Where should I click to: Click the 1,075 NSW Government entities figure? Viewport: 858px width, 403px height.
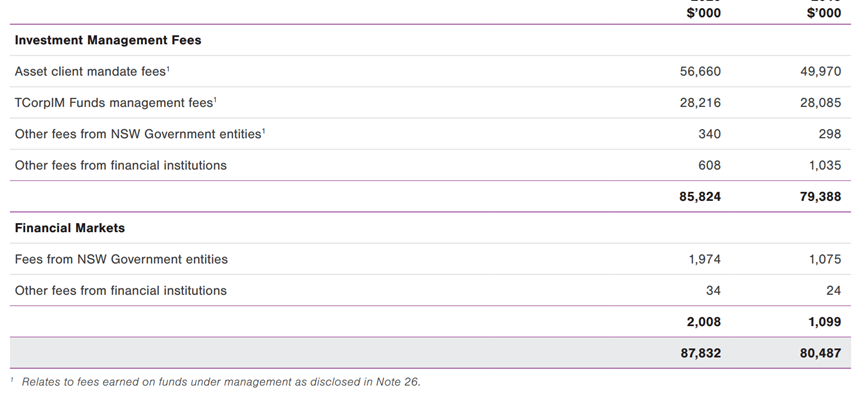tap(823, 259)
